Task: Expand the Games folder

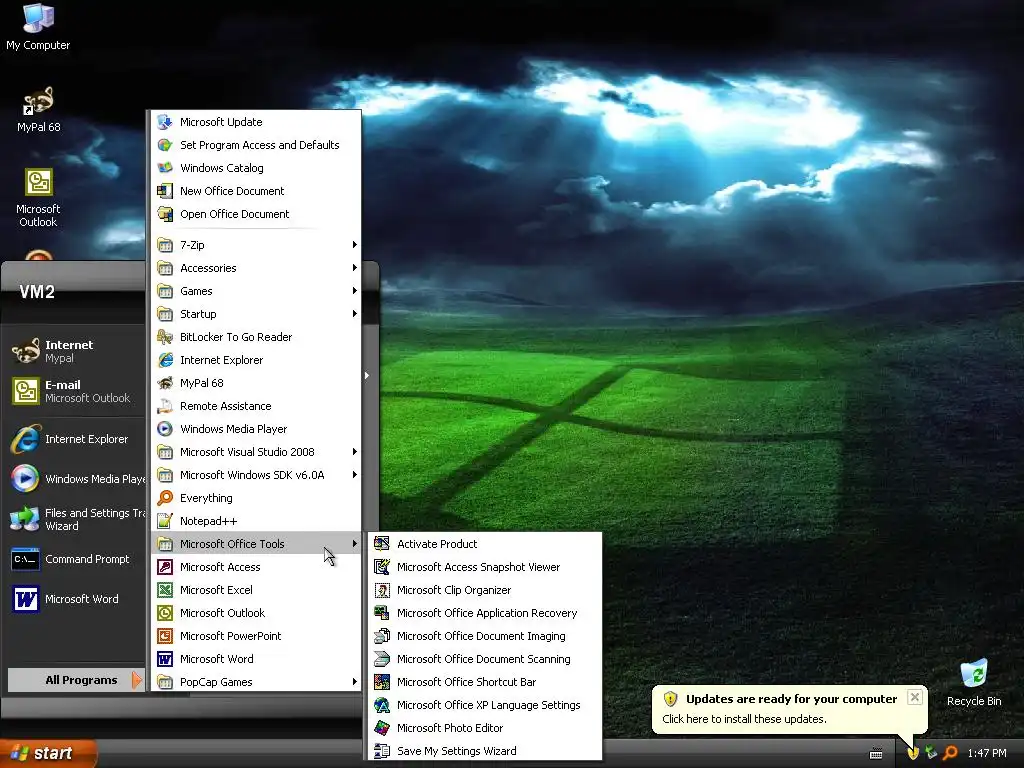Action: click(255, 291)
